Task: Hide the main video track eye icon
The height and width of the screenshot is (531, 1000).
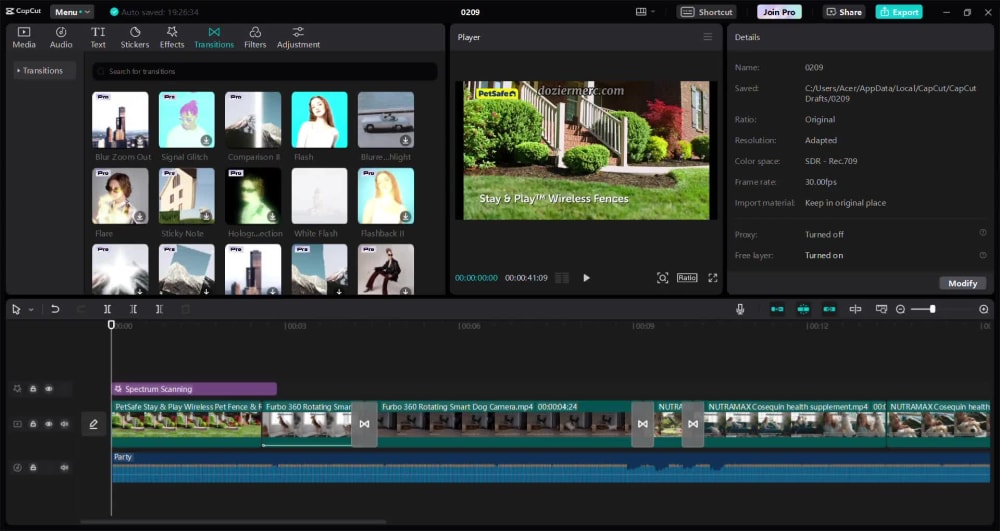Action: 49,424
